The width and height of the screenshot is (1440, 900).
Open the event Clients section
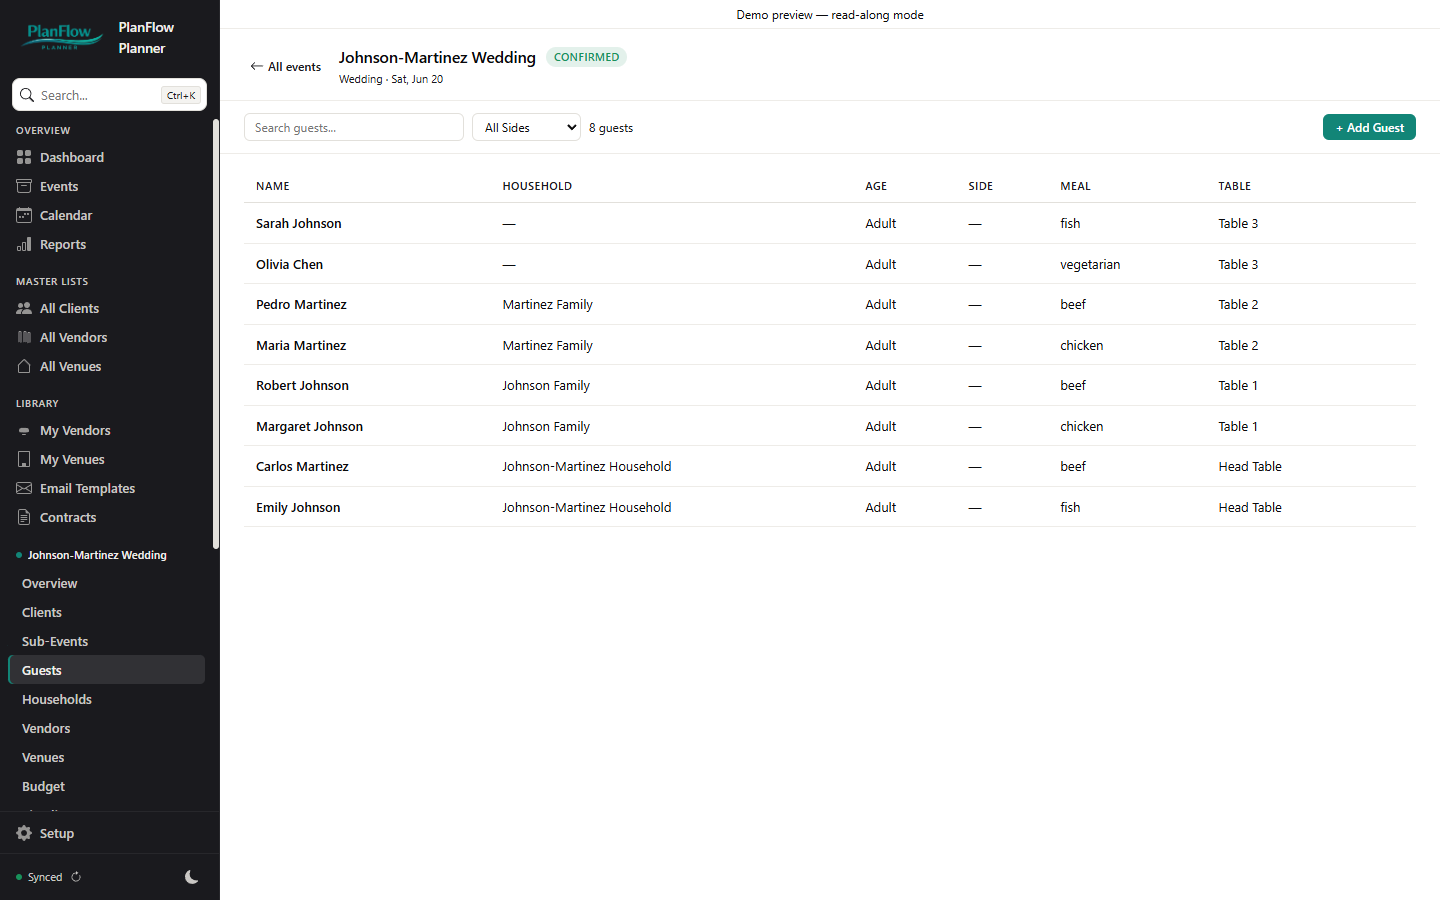point(106,612)
